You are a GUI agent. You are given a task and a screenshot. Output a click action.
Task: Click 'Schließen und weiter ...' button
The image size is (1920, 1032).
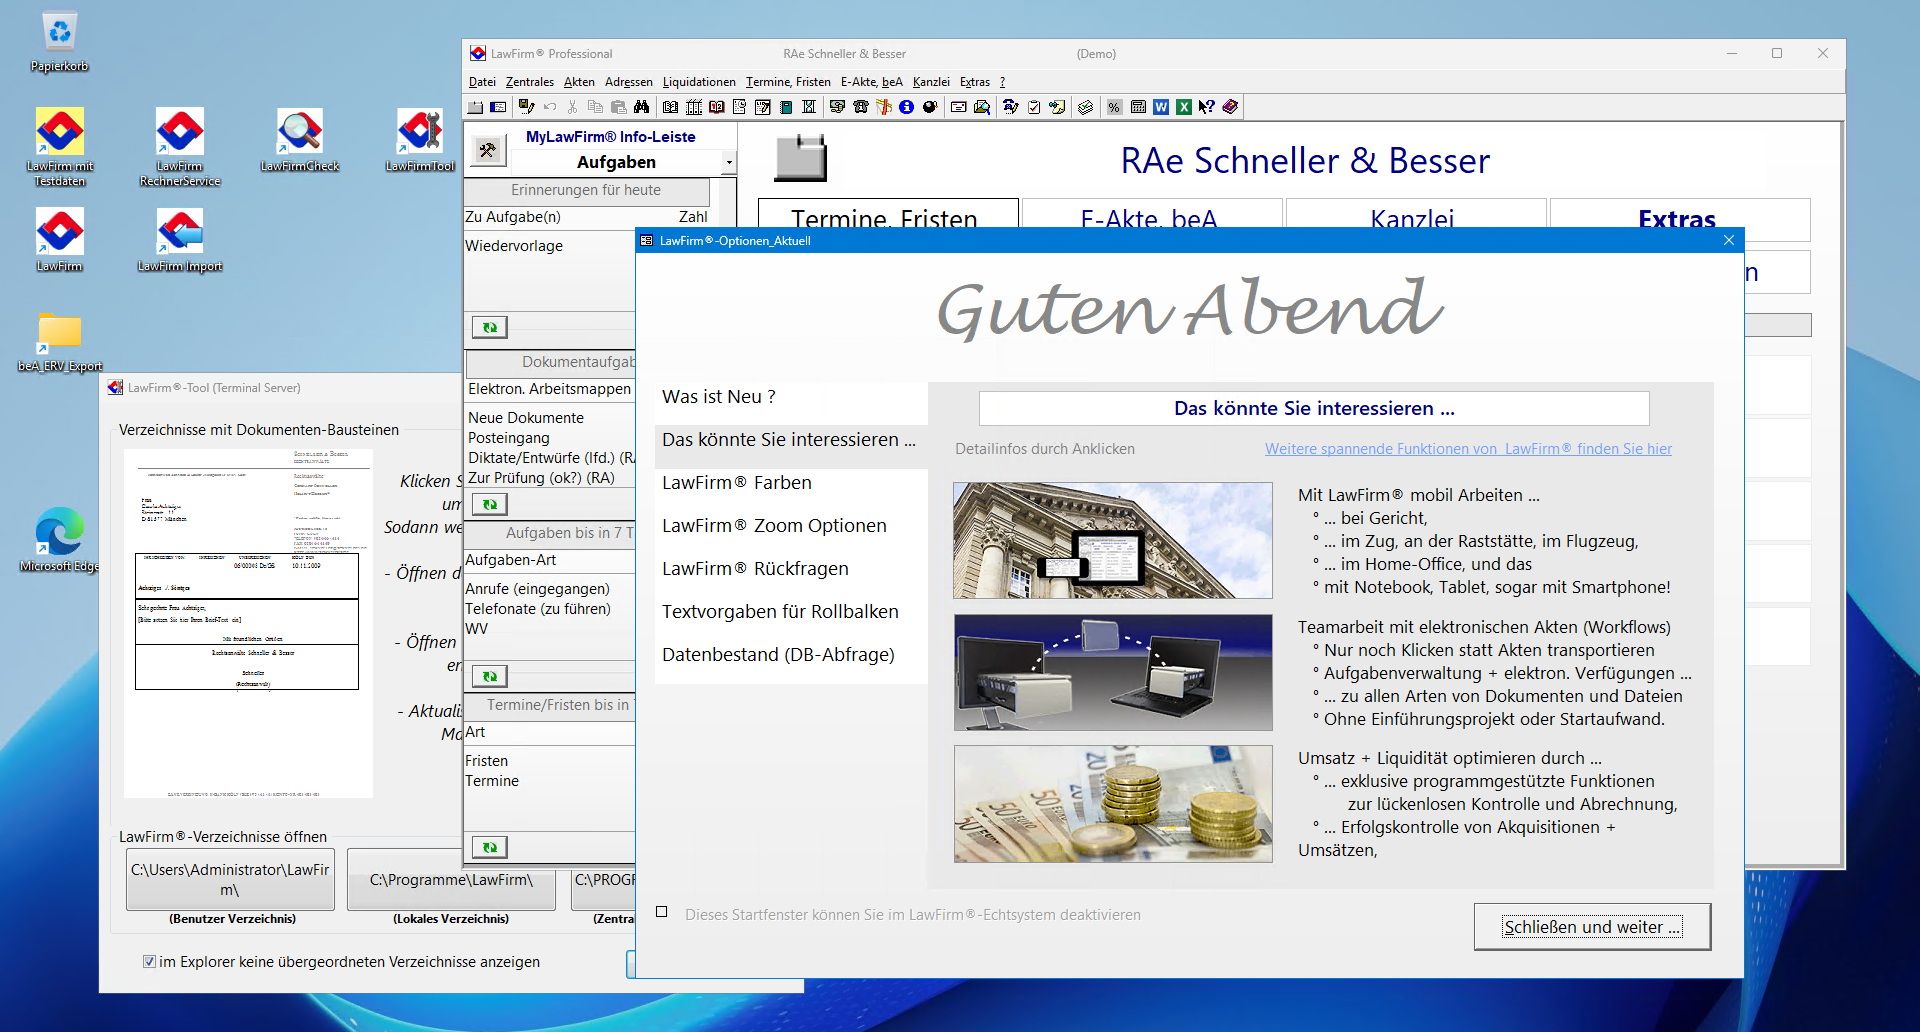1592,927
